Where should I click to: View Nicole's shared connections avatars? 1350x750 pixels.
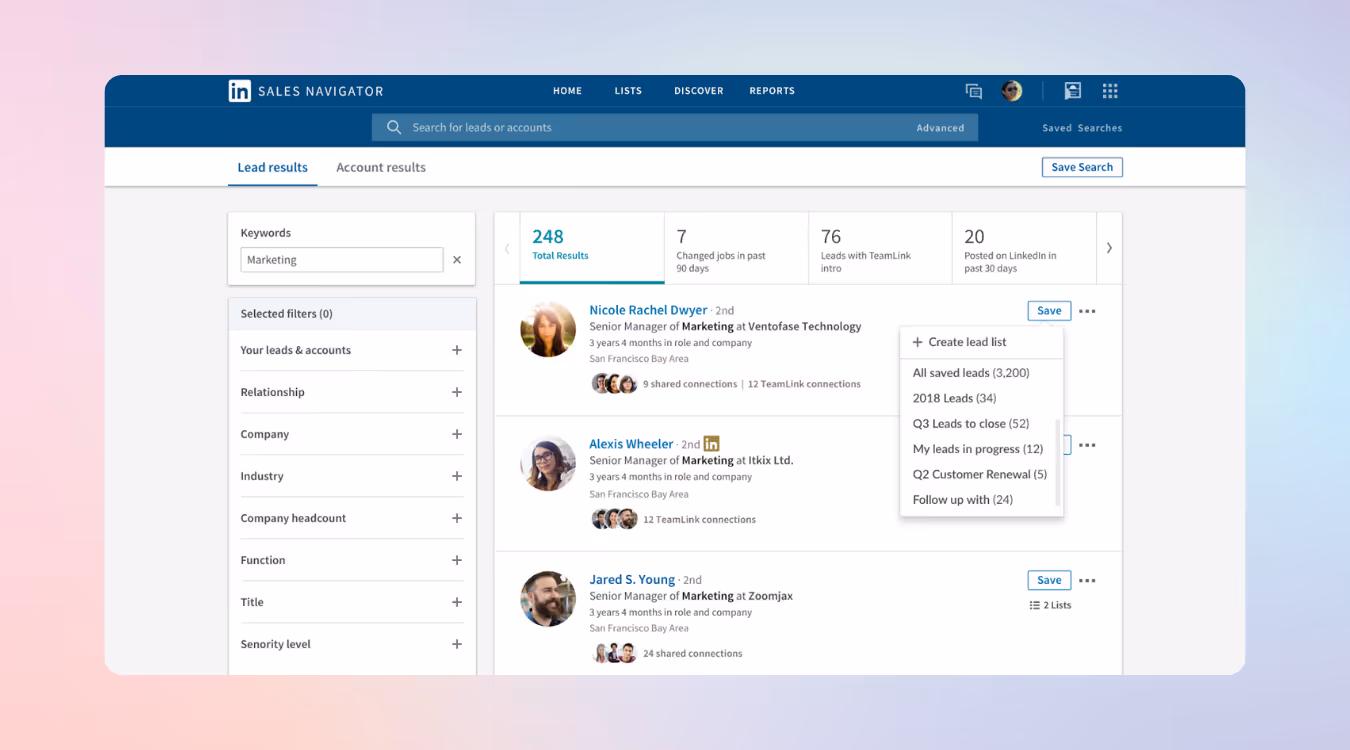[x=614, y=383]
